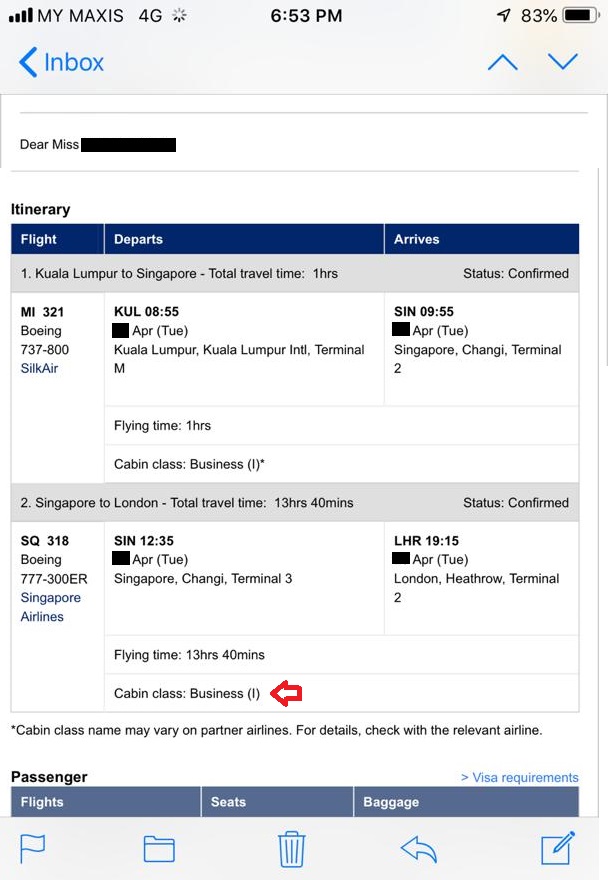Image resolution: width=608 pixels, height=880 pixels.
Task: Show next message with down arrow
Action: [563, 62]
